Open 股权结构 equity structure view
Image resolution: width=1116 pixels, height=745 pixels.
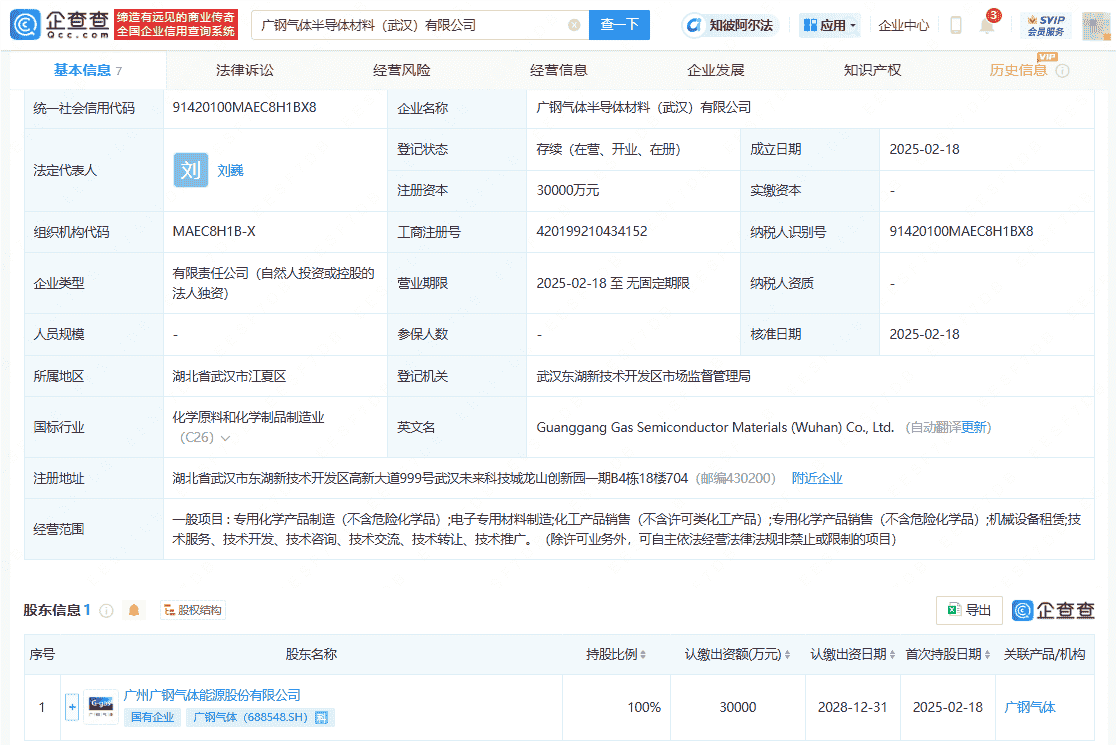coord(192,610)
